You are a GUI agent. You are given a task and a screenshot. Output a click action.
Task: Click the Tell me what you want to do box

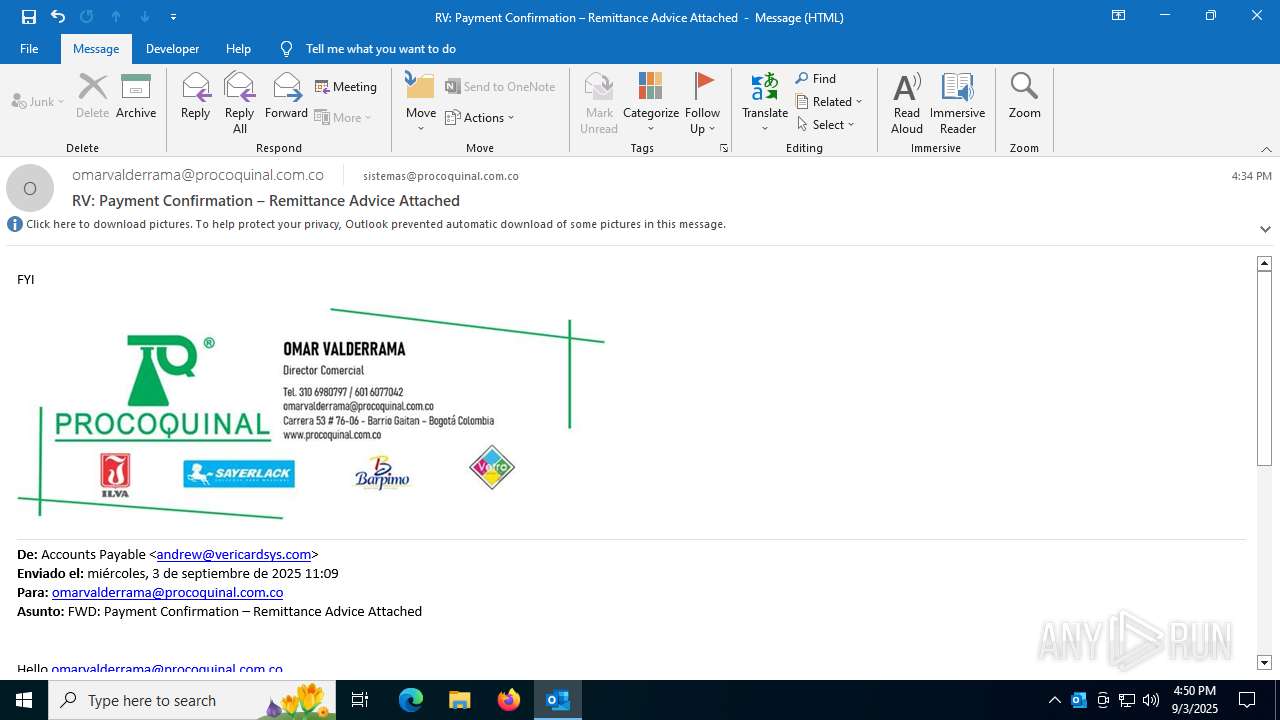[x=380, y=48]
